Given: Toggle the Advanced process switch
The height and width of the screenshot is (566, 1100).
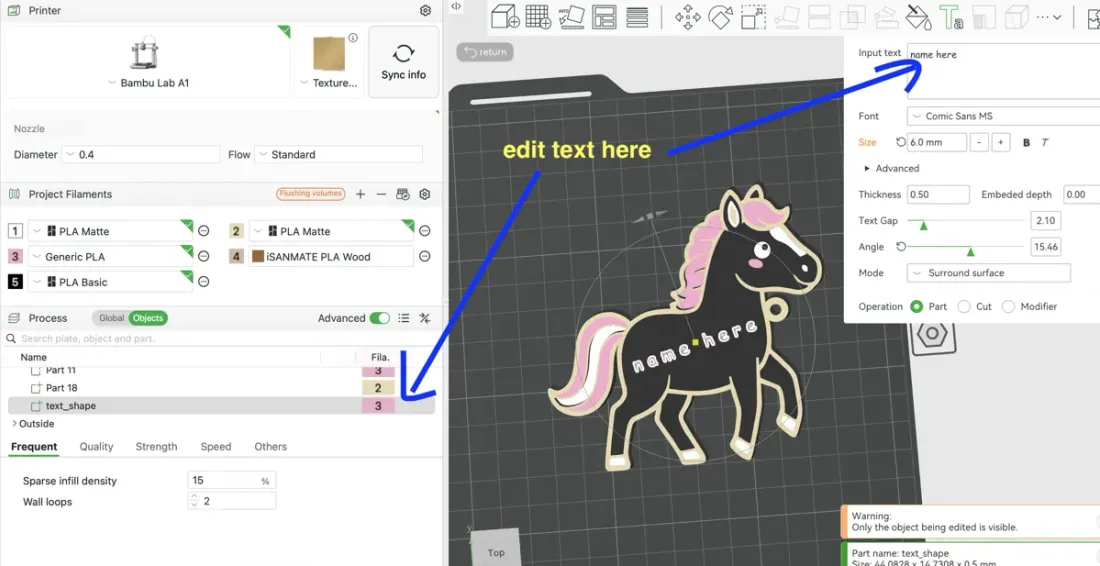Looking at the screenshot, I should pos(380,318).
